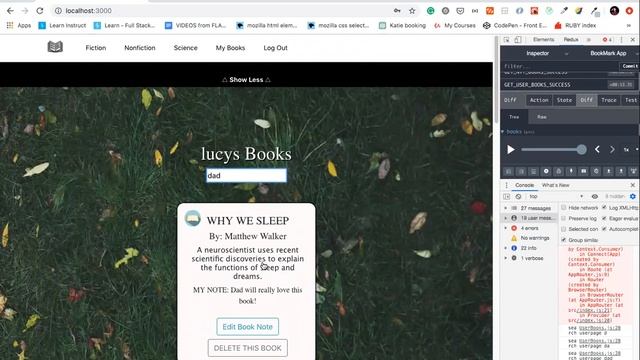
Task: Toggle console sidebar panel icon
Action: [x=507, y=196]
